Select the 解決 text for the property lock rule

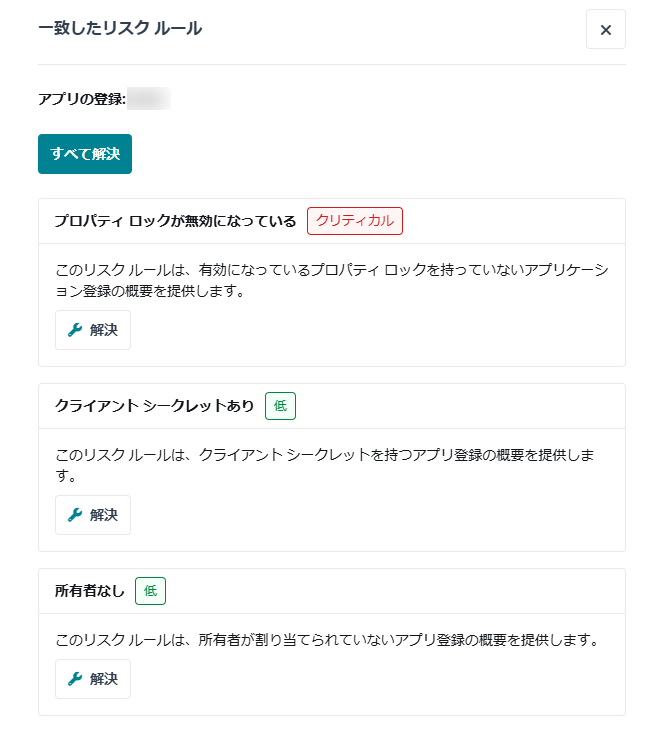coord(104,330)
